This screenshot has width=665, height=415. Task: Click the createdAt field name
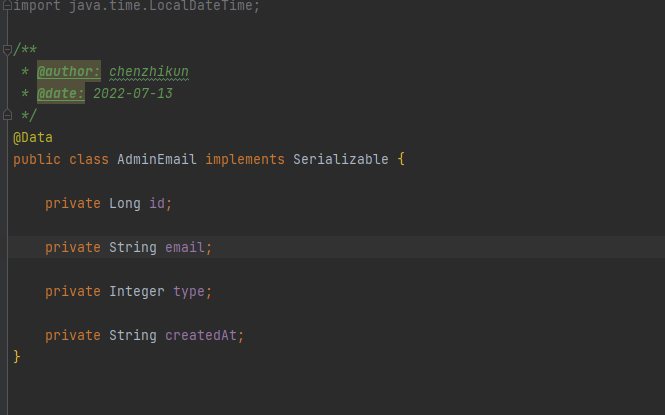(201, 335)
